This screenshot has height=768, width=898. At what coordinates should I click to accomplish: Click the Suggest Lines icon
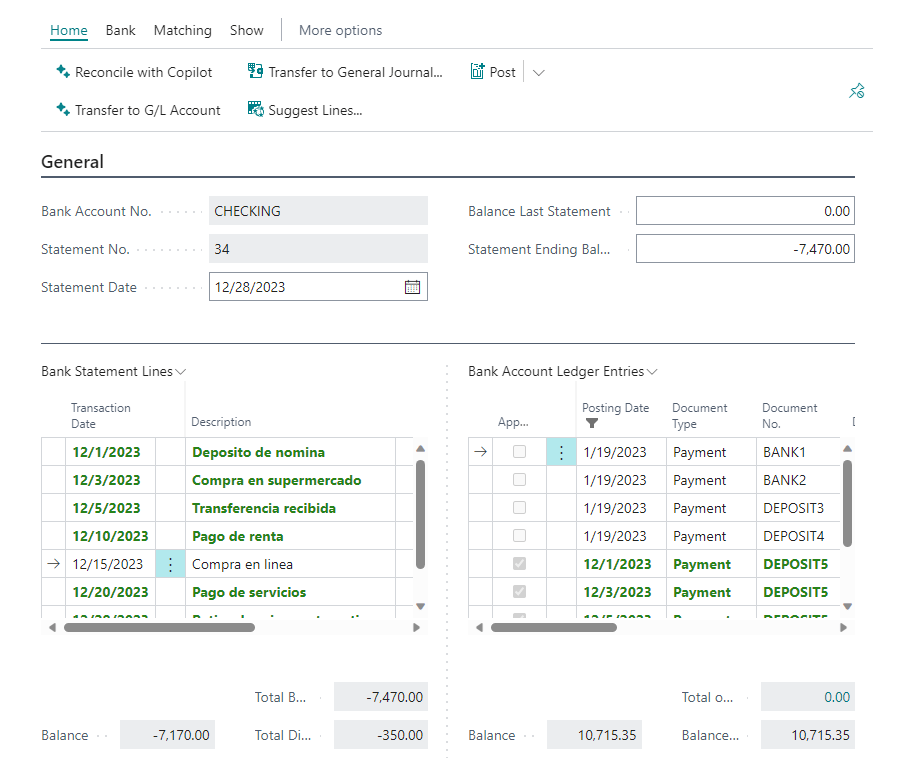point(255,110)
